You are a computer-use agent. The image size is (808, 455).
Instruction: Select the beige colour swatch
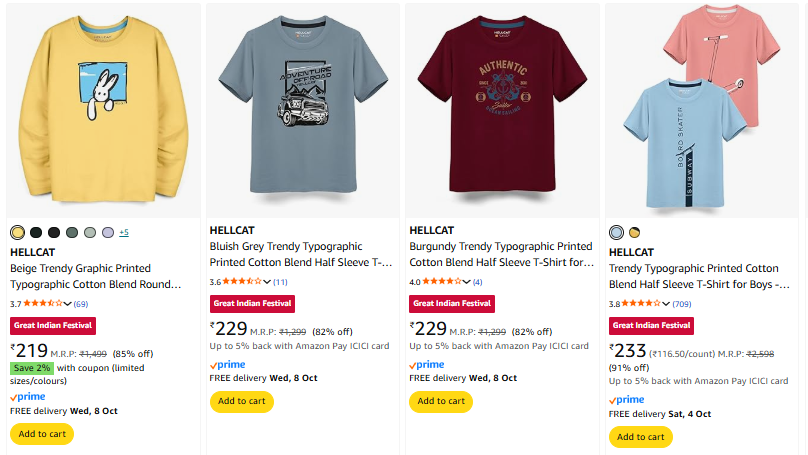[x=17, y=233]
